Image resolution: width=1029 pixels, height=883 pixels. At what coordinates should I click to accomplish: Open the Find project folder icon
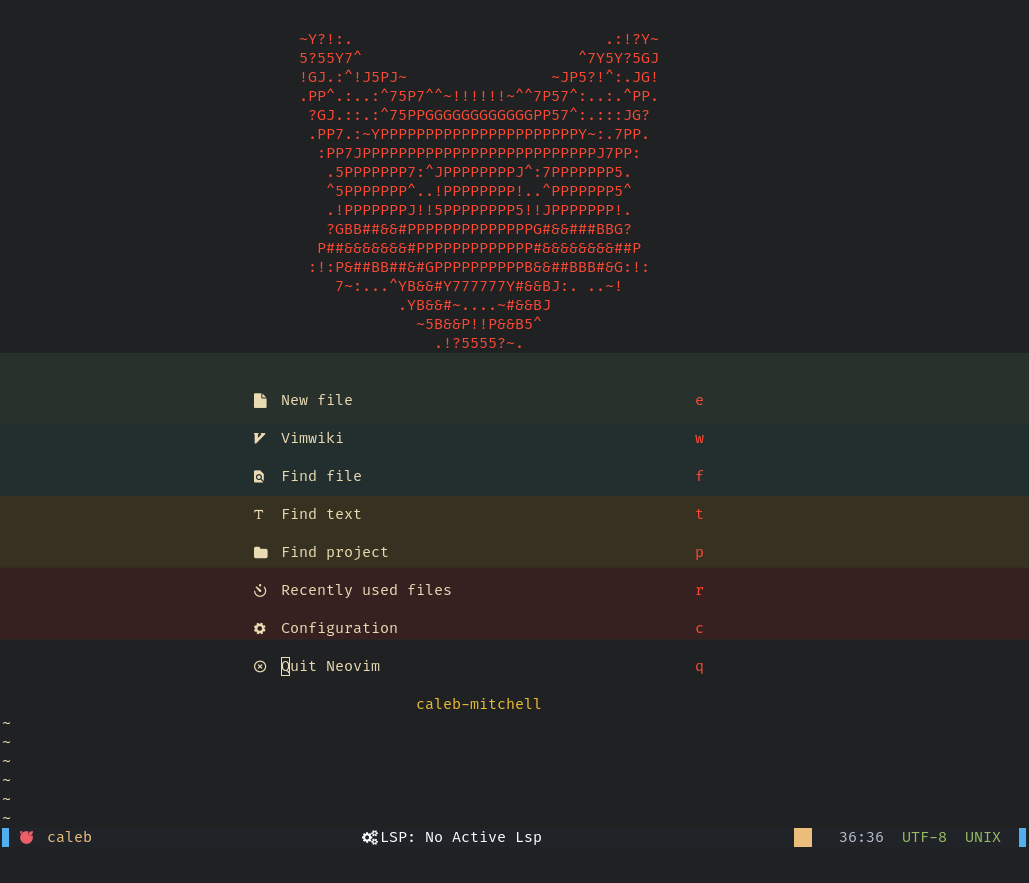[x=260, y=552]
